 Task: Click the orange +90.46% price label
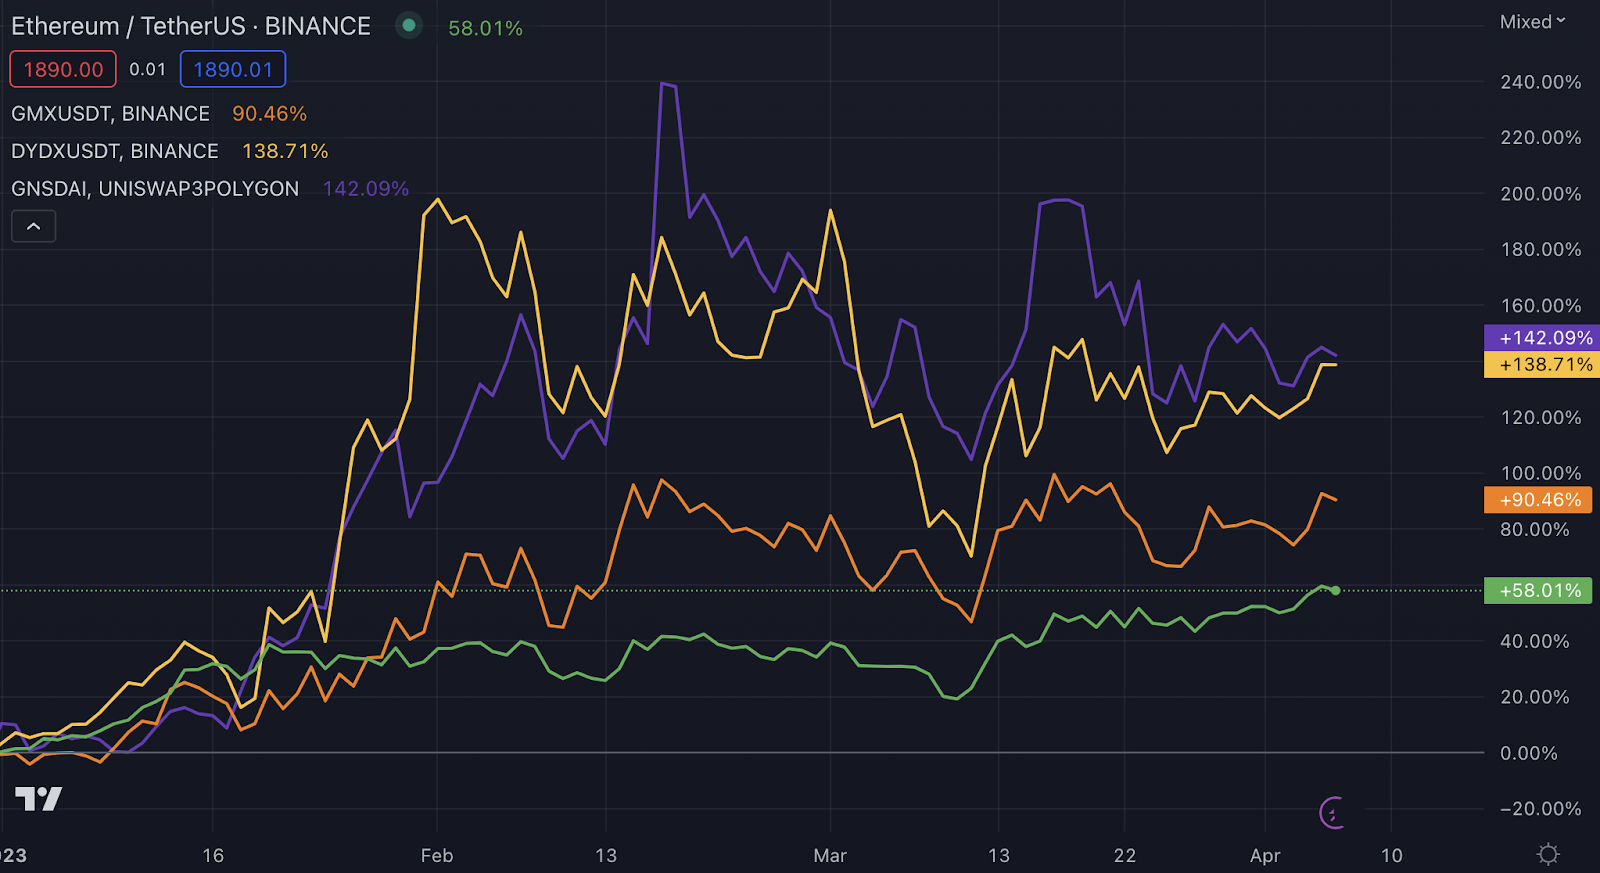pos(1538,500)
